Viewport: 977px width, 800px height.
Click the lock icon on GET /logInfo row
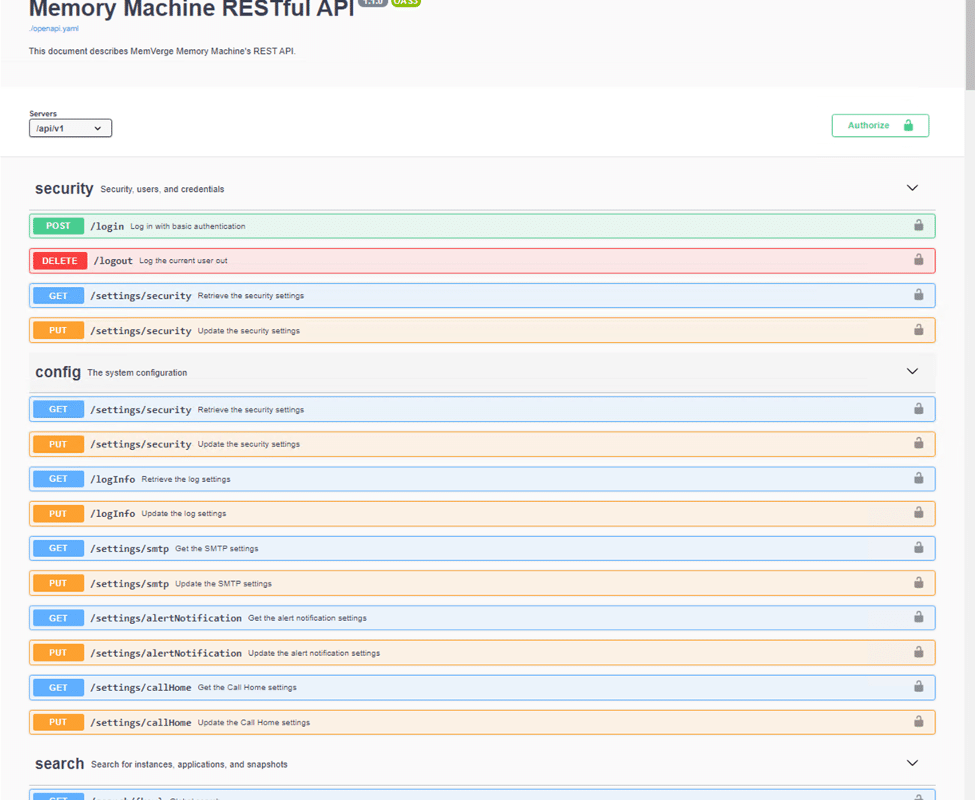[918, 478]
